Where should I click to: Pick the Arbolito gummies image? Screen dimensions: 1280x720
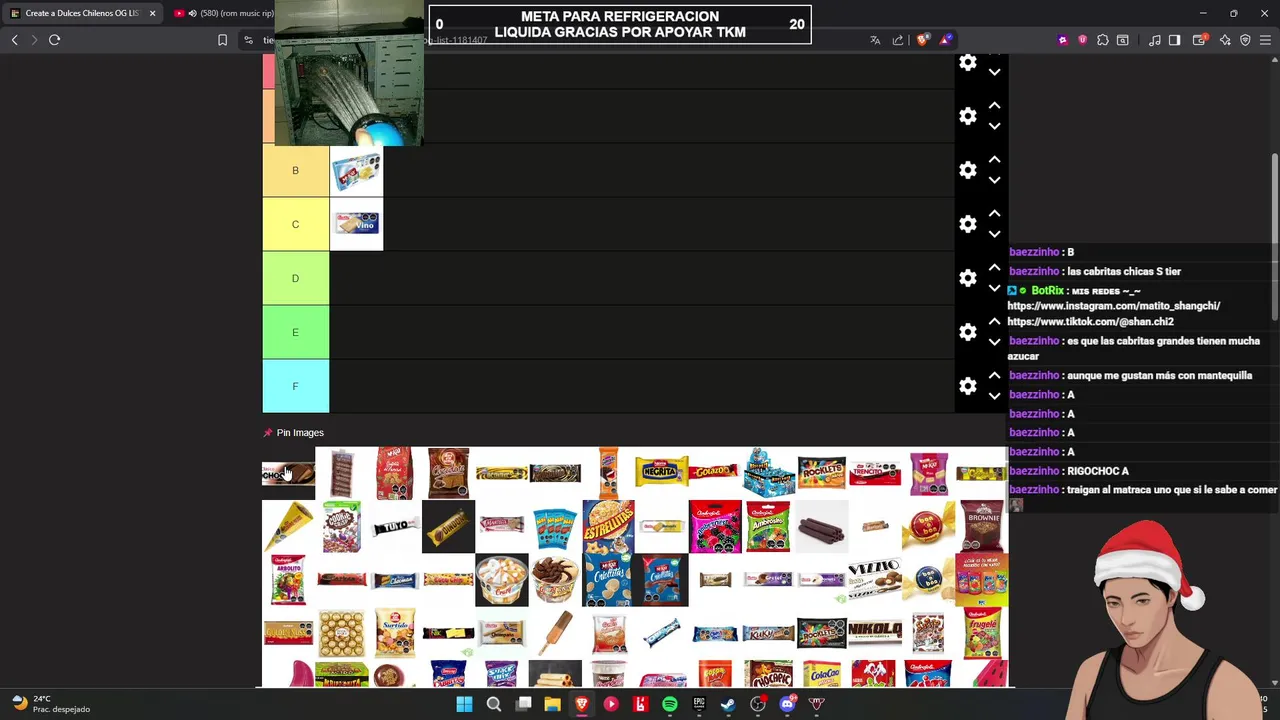tap(288, 580)
